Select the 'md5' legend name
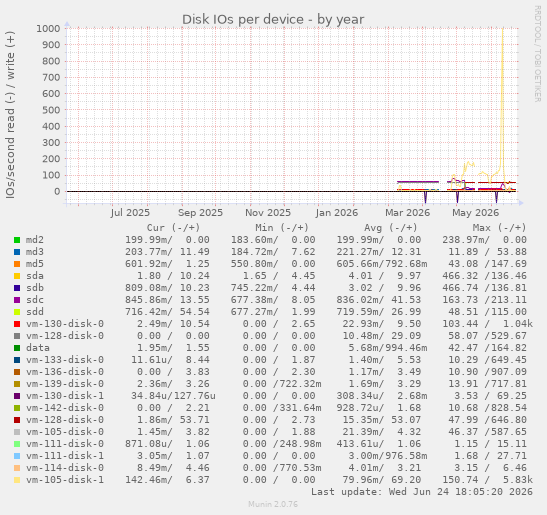This screenshot has height=515, width=547. point(35,264)
